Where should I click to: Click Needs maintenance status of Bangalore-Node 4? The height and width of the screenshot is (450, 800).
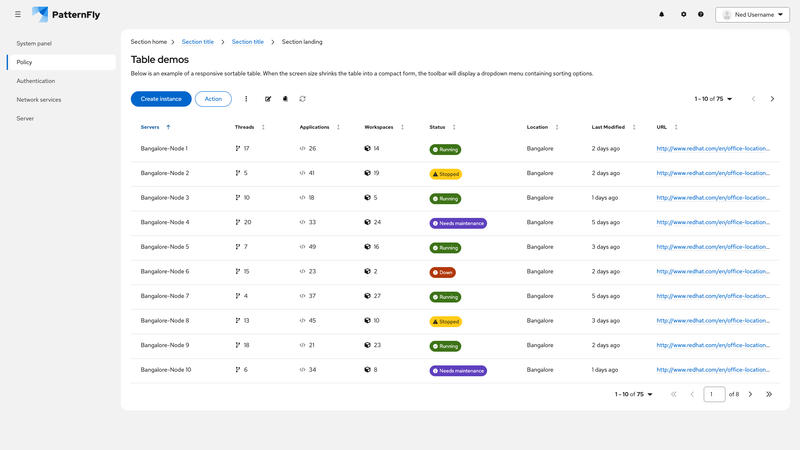pyautogui.click(x=458, y=223)
